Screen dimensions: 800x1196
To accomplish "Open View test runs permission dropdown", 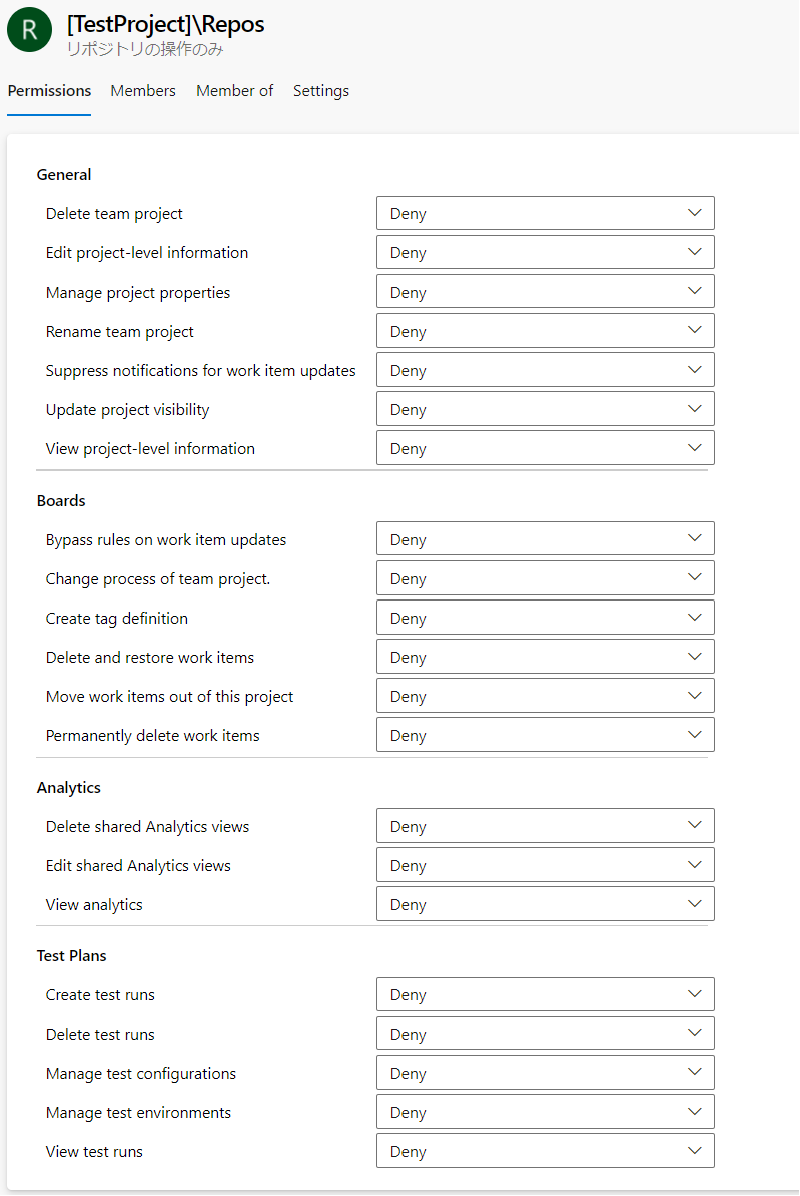I will [545, 1151].
